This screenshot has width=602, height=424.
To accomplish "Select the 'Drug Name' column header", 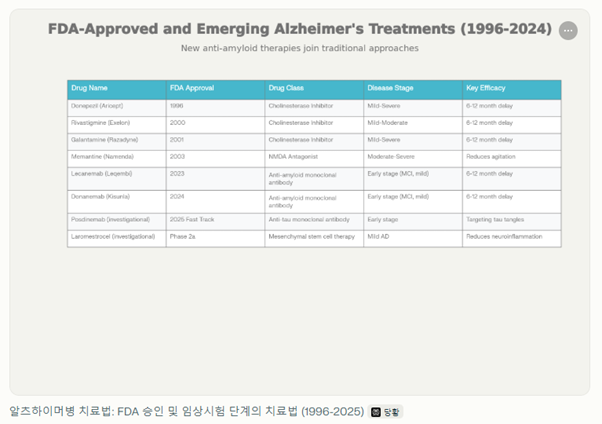I will pyautogui.click(x=117, y=90).
